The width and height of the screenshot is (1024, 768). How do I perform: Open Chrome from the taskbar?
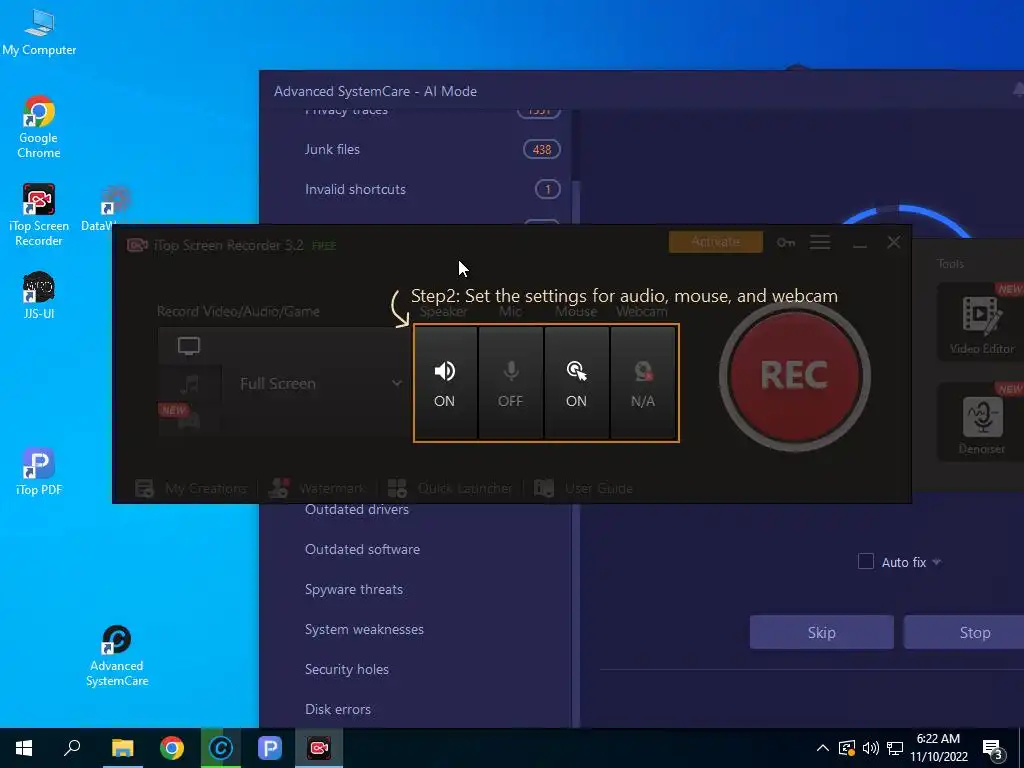(172, 748)
